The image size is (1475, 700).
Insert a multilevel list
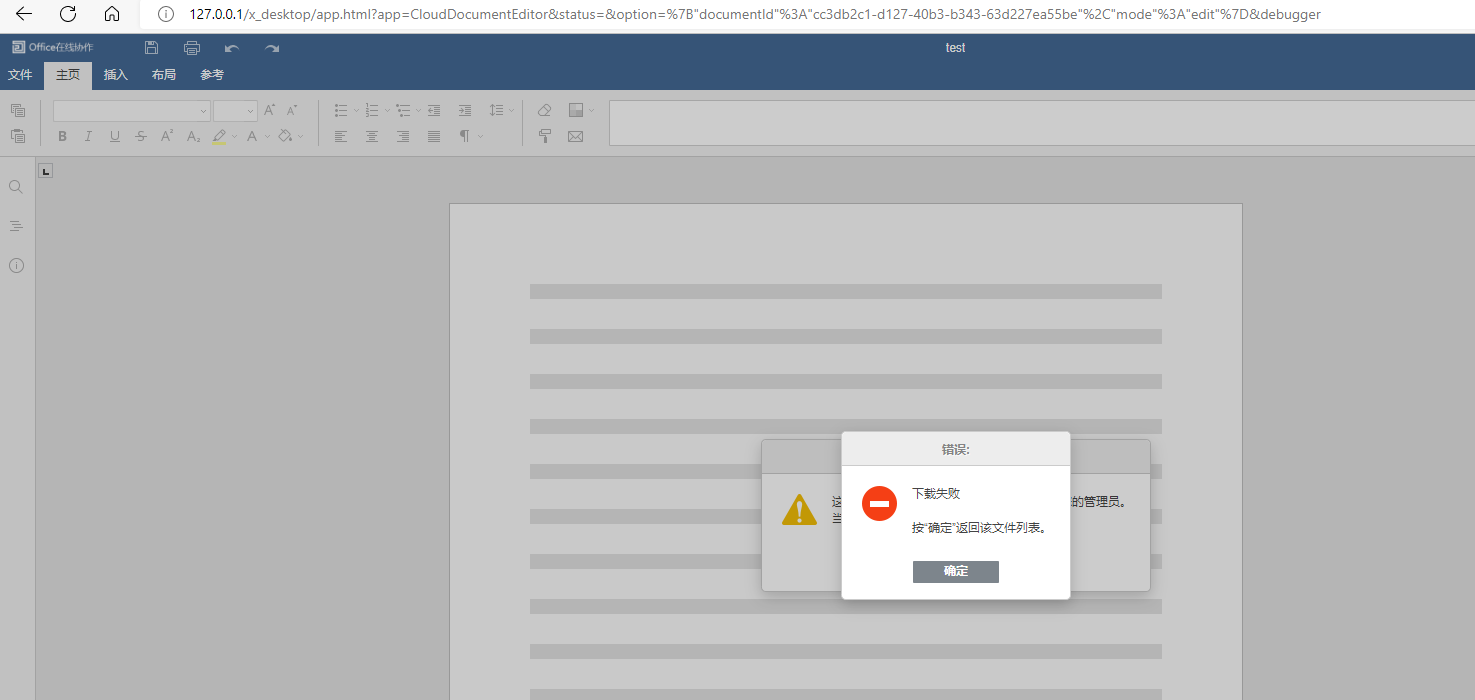point(403,111)
